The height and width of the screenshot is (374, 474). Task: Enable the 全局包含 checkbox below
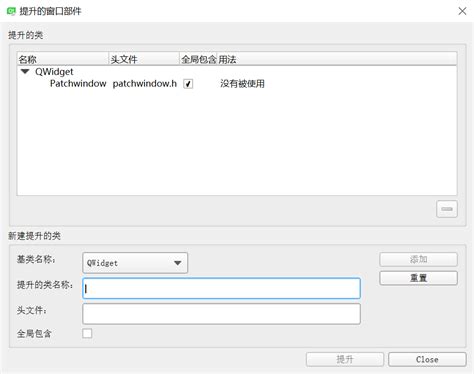pos(87,333)
